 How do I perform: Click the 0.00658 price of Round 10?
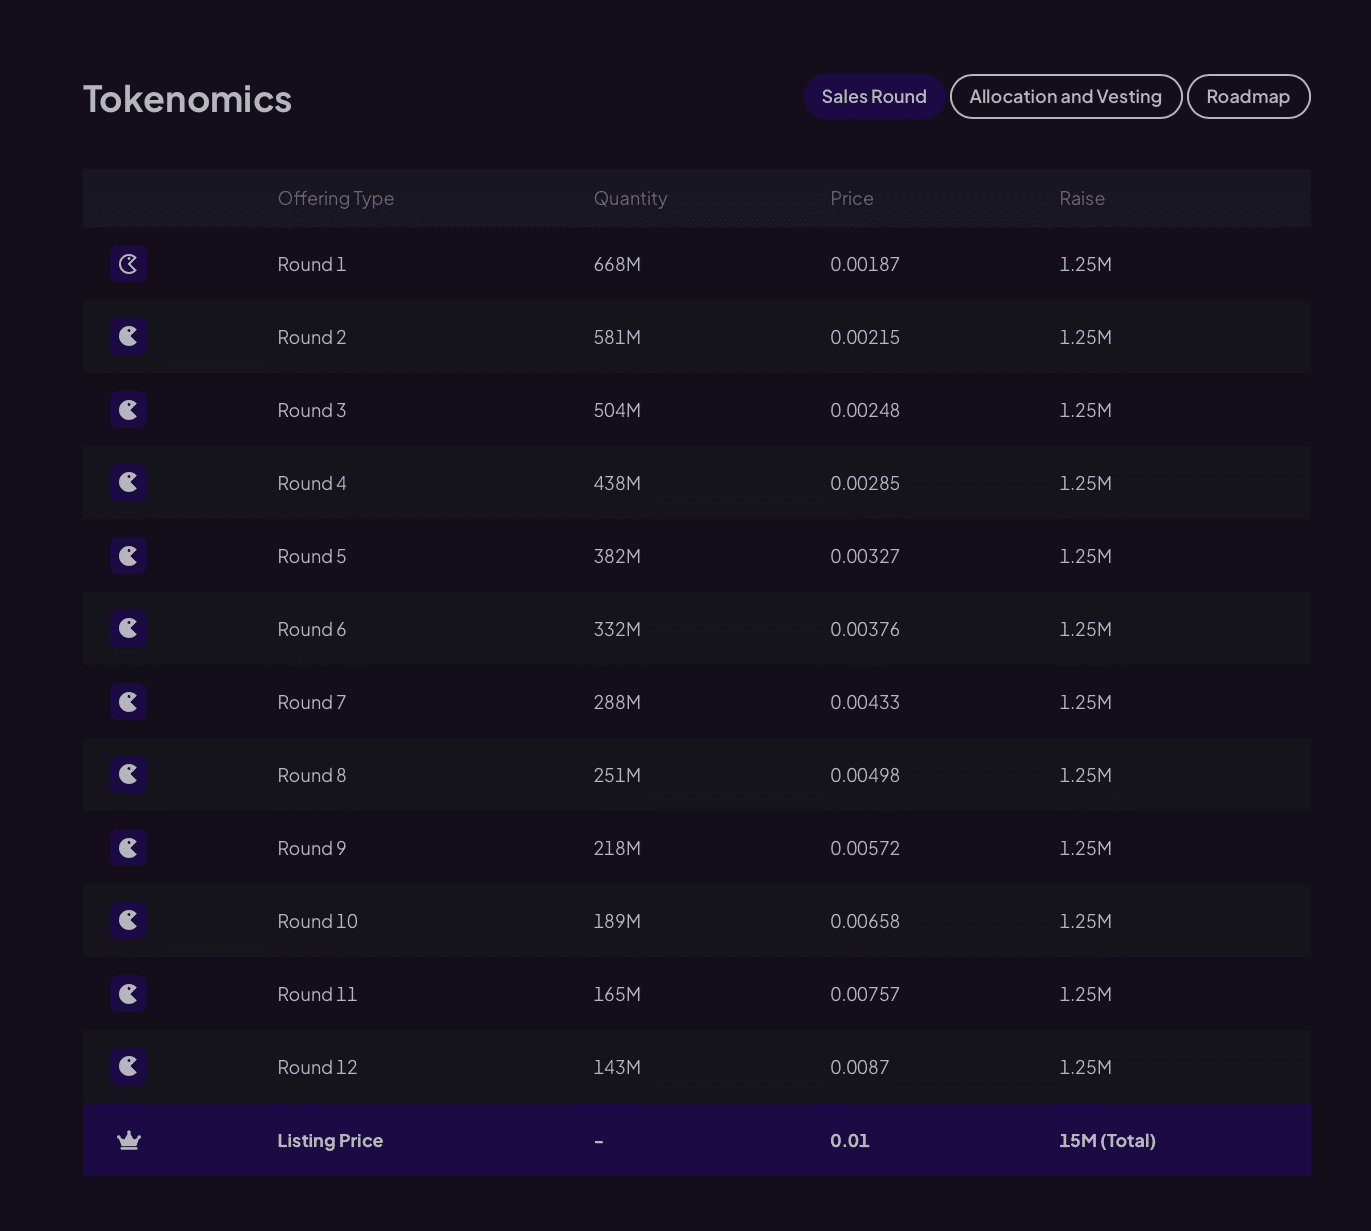click(x=865, y=920)
